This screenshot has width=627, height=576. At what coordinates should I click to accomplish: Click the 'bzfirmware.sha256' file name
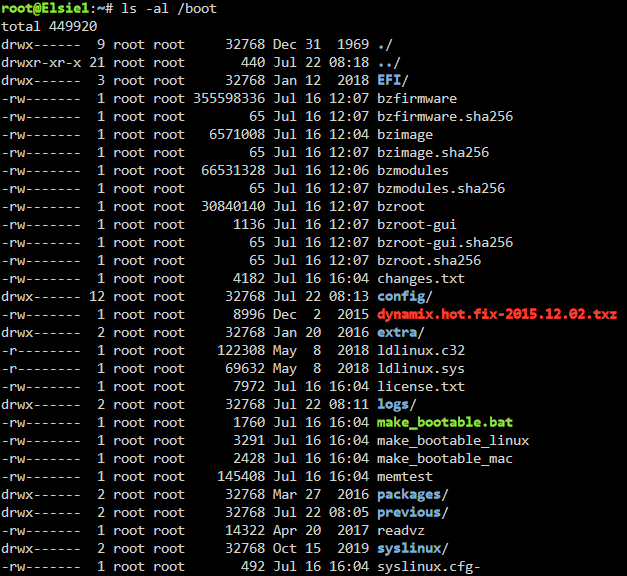(445, 116)
